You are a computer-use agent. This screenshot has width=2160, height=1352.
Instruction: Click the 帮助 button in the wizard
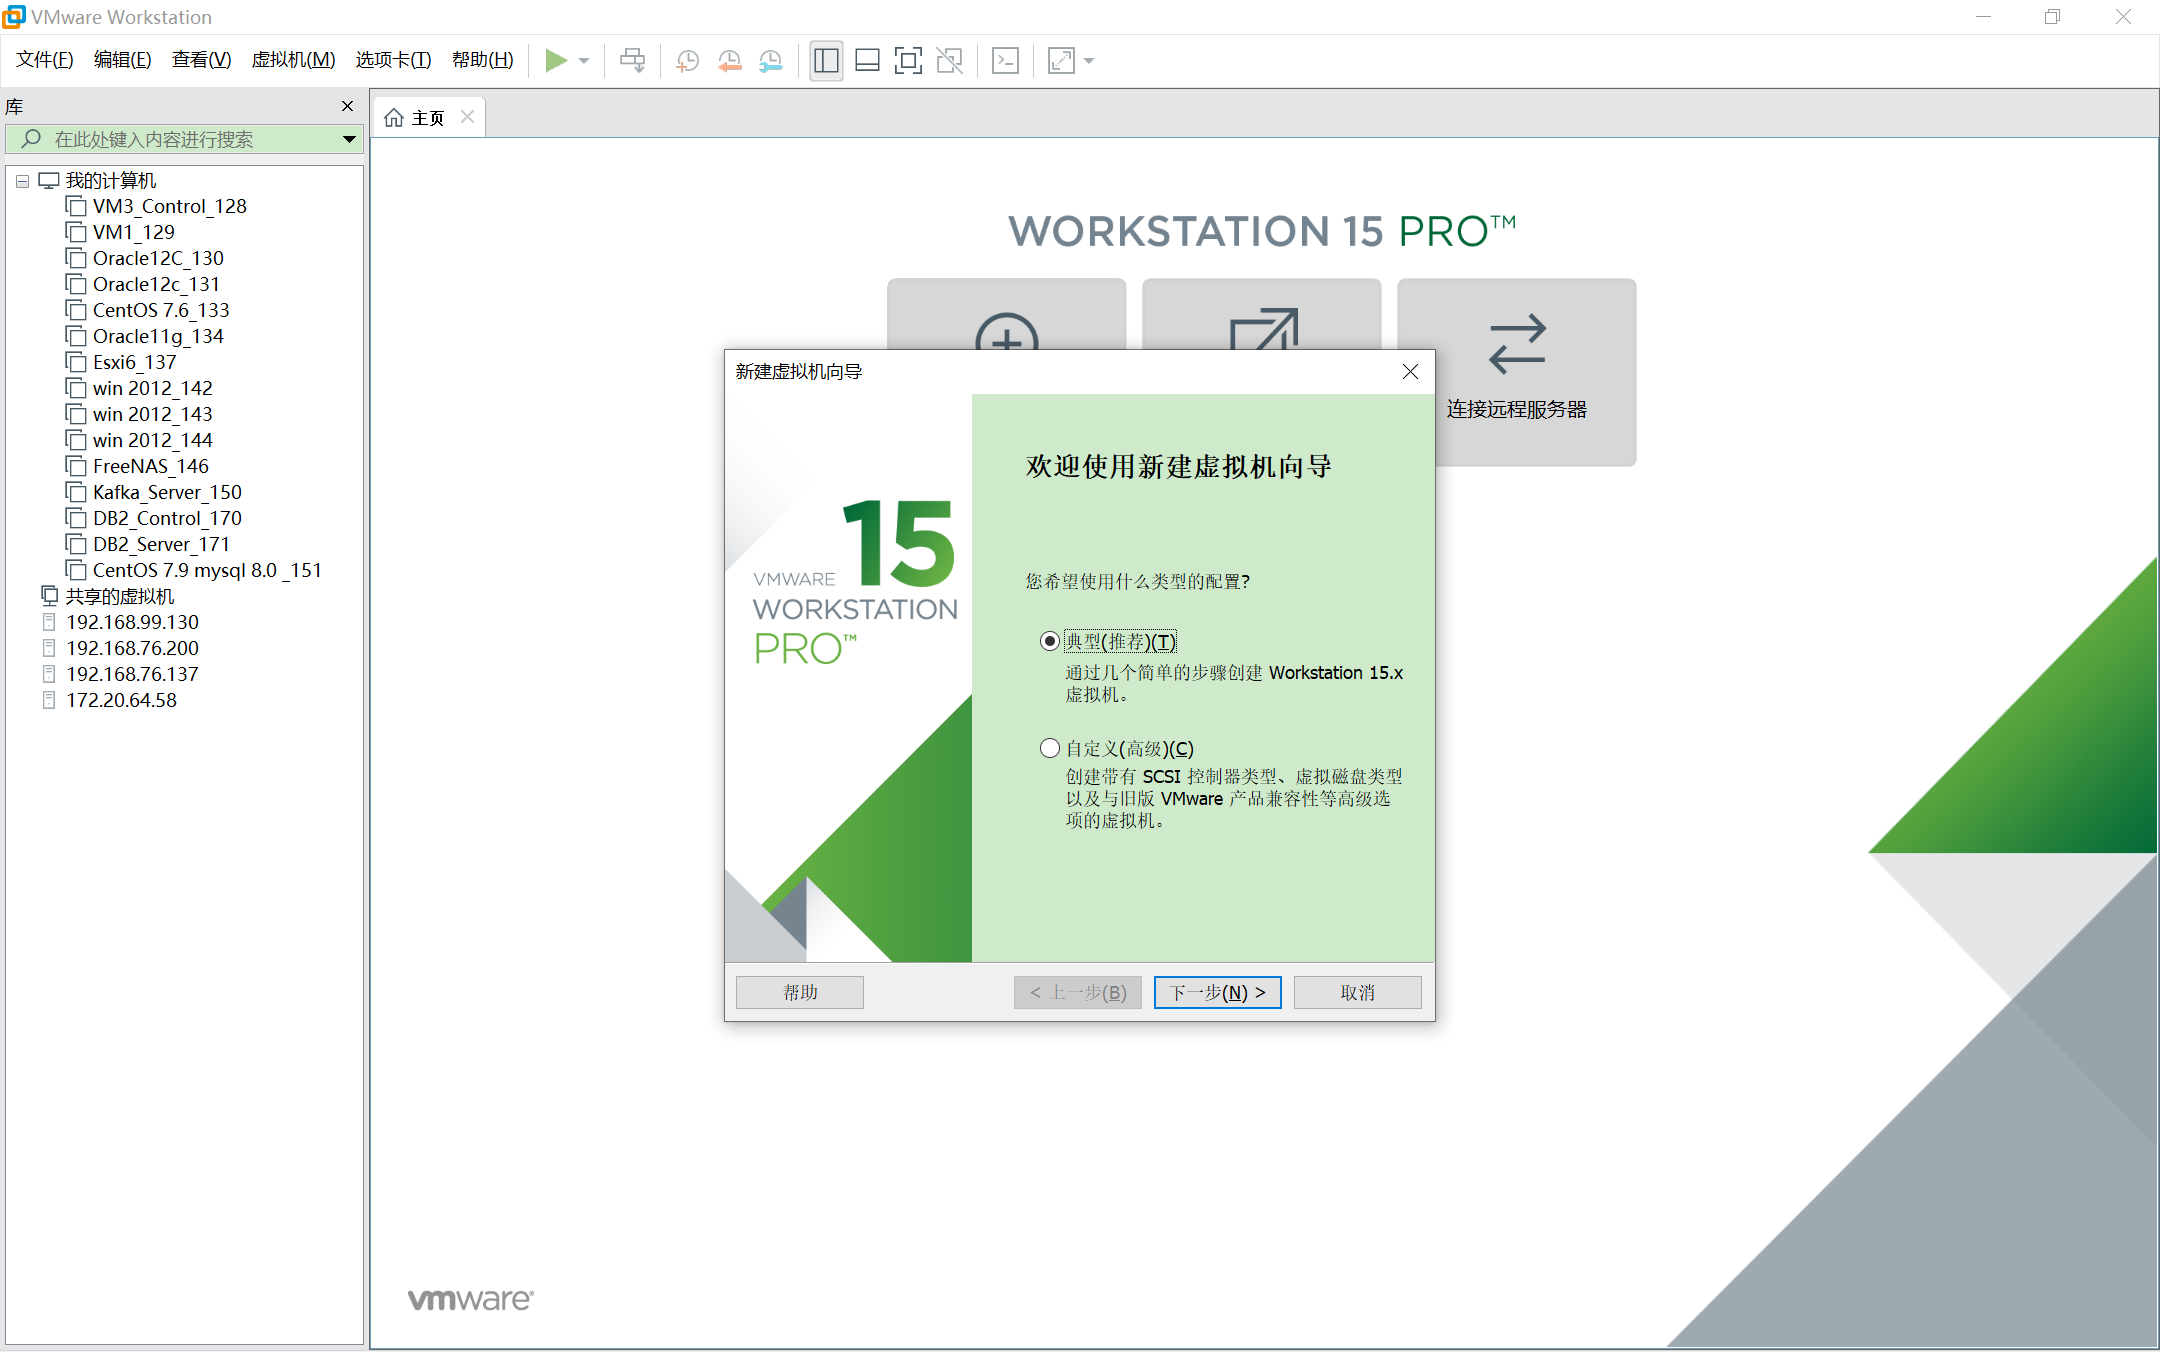pos(799,992)
